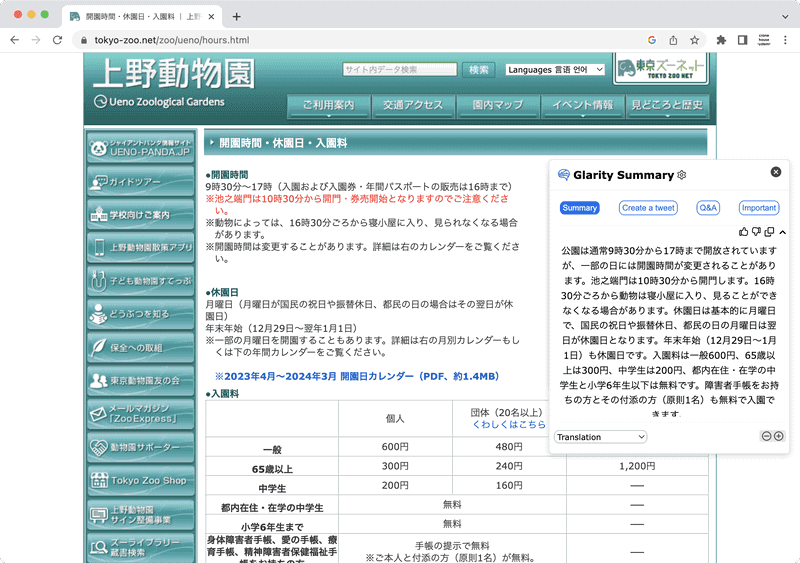Click the Glarity extension toolbar icon
This screenshot has width=800, height=563.
(764, 40)
